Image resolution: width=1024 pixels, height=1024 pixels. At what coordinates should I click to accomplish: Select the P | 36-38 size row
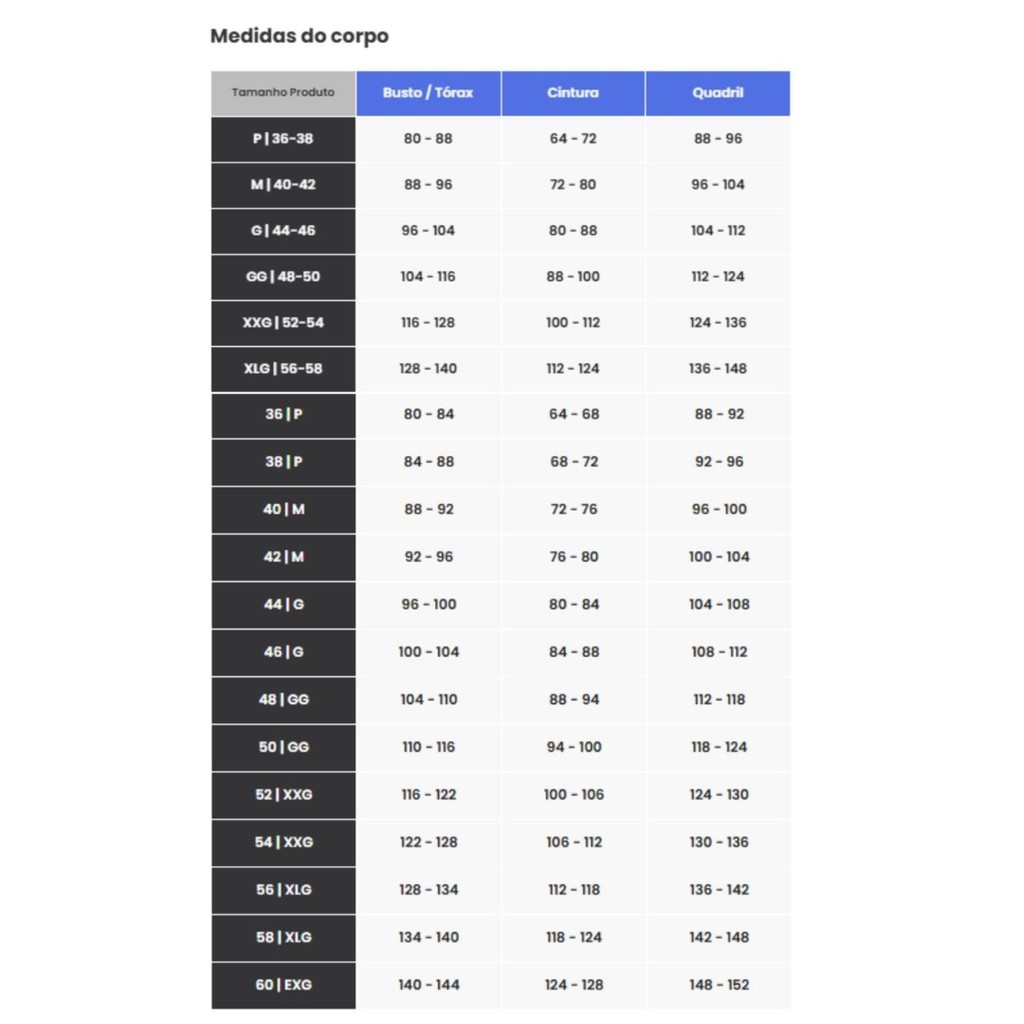pyautogui.click(x=283, y=139)
